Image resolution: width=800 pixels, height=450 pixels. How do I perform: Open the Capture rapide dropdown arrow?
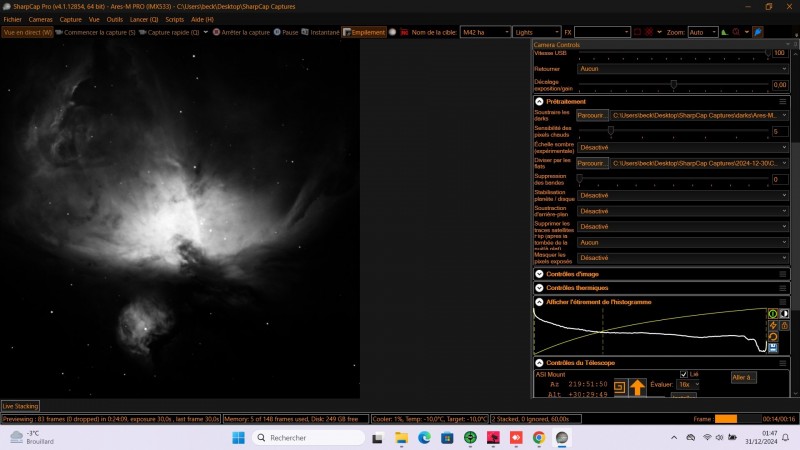coord(206,32)
